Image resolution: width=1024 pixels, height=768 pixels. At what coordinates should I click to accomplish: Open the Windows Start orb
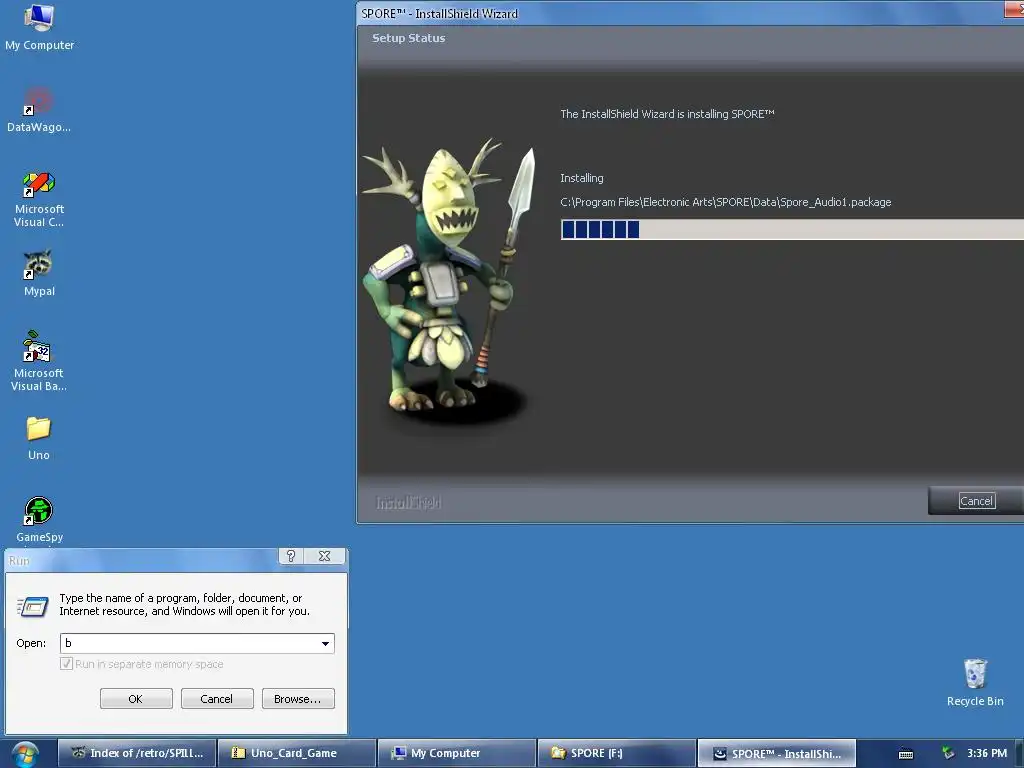(25, 754)
